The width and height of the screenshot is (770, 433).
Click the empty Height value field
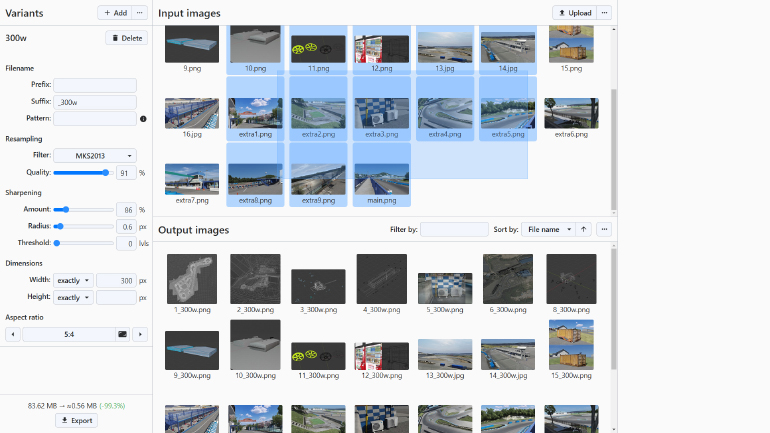click(116, 298)
